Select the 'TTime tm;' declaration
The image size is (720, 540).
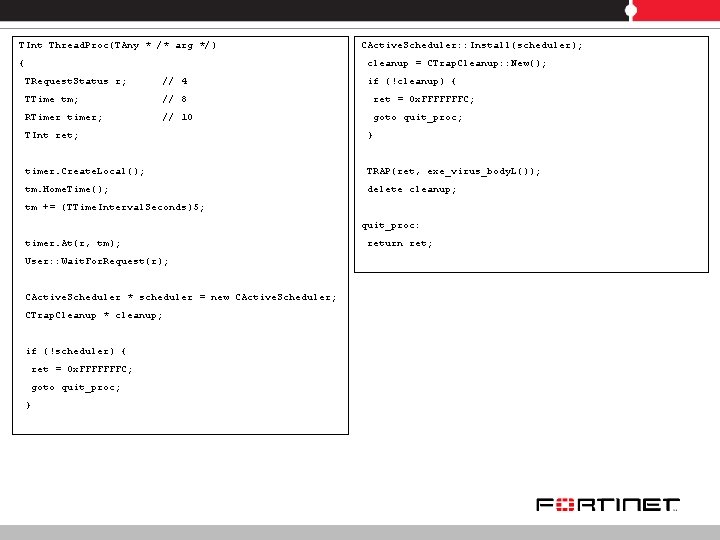[51, 99]
